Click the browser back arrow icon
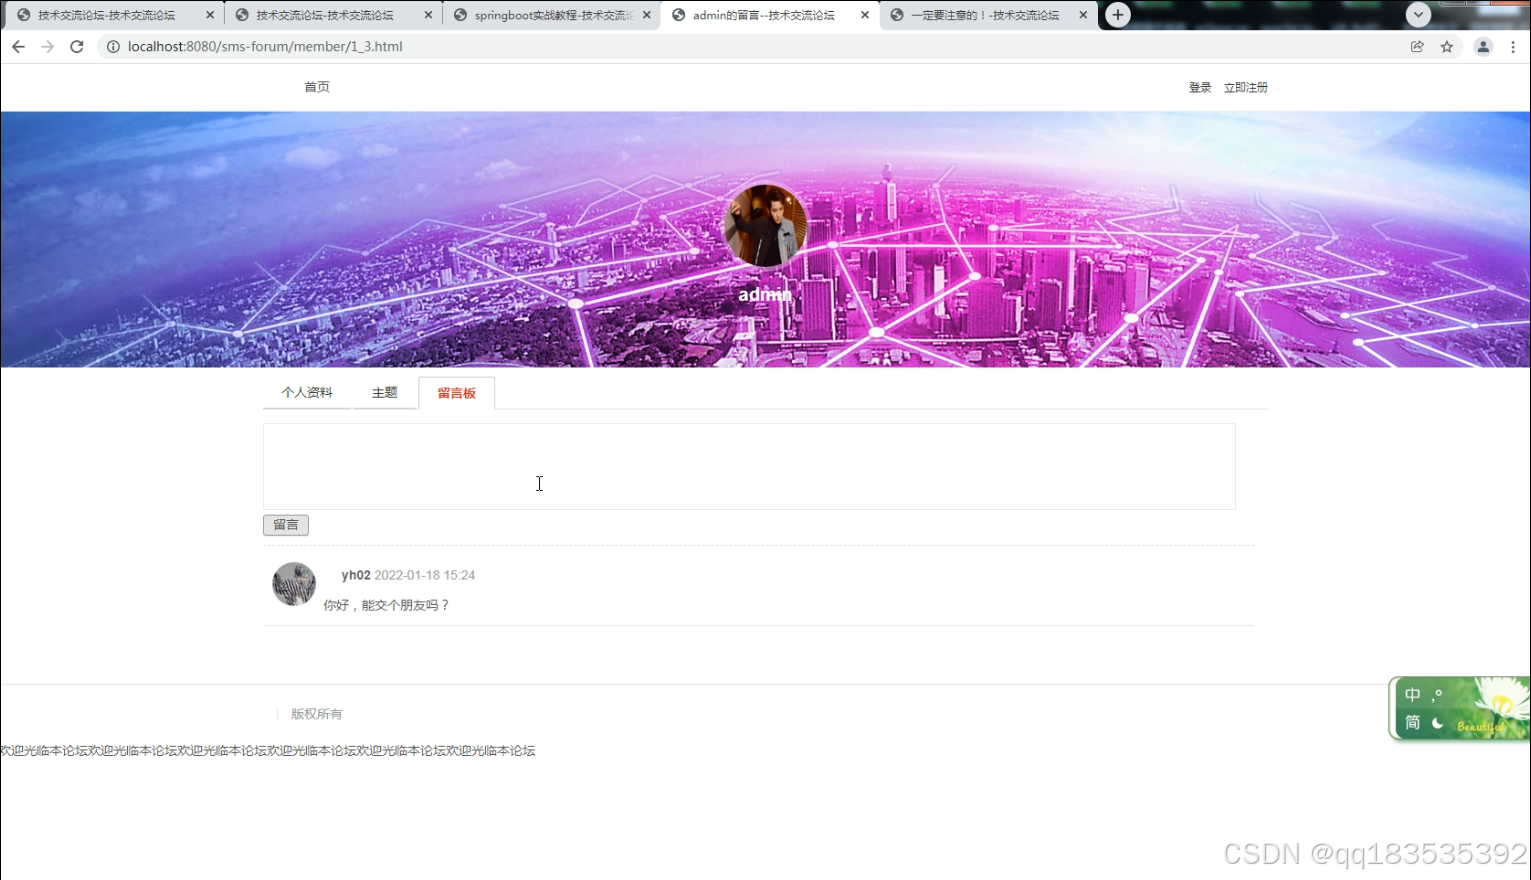This screenshot has width=1531, height=880. point(18,46)
